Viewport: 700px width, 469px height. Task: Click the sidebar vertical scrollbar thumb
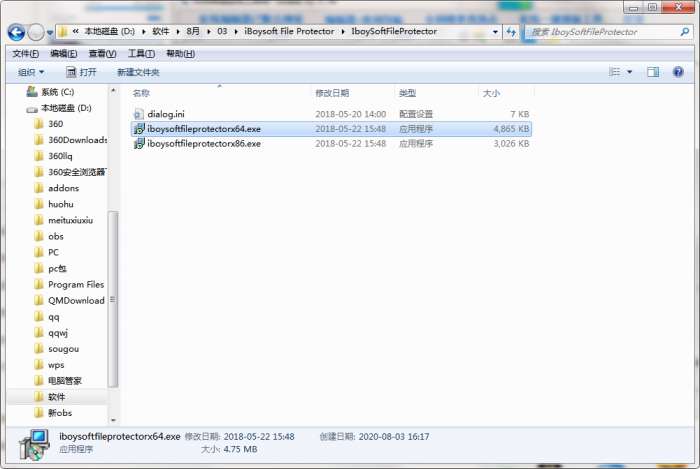click(x=113, y=299)
